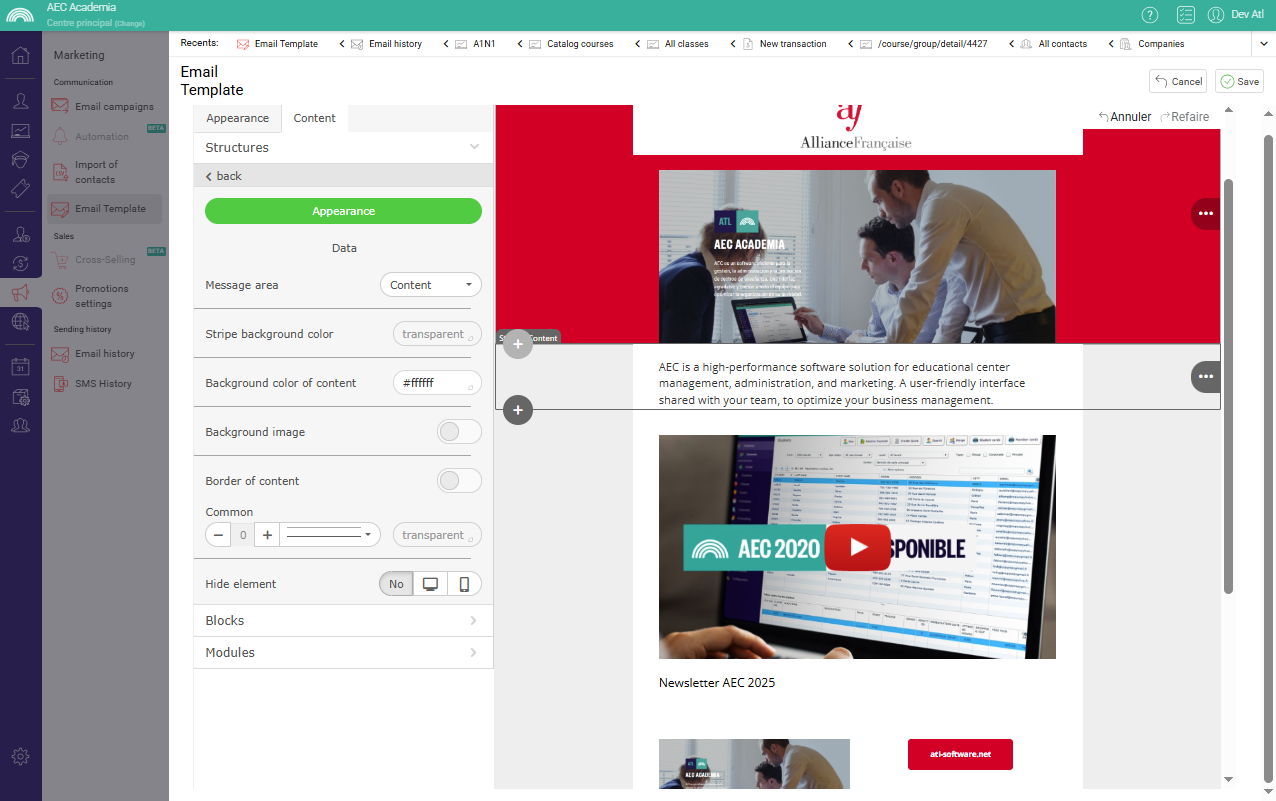Open the globe icon in left sidebar
Screen dimensions: 1276x801
pos(20,322)
